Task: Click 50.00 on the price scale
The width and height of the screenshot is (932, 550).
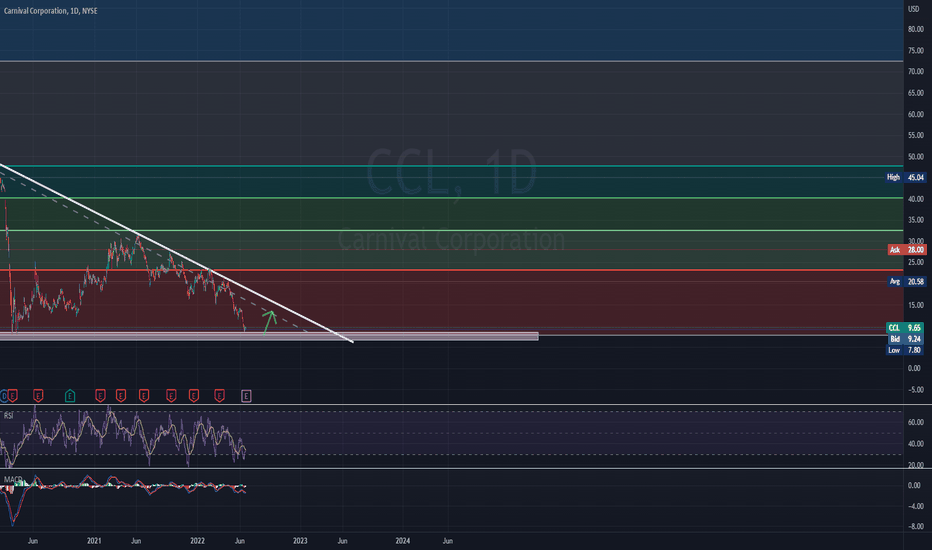Action: coord(915,157)
